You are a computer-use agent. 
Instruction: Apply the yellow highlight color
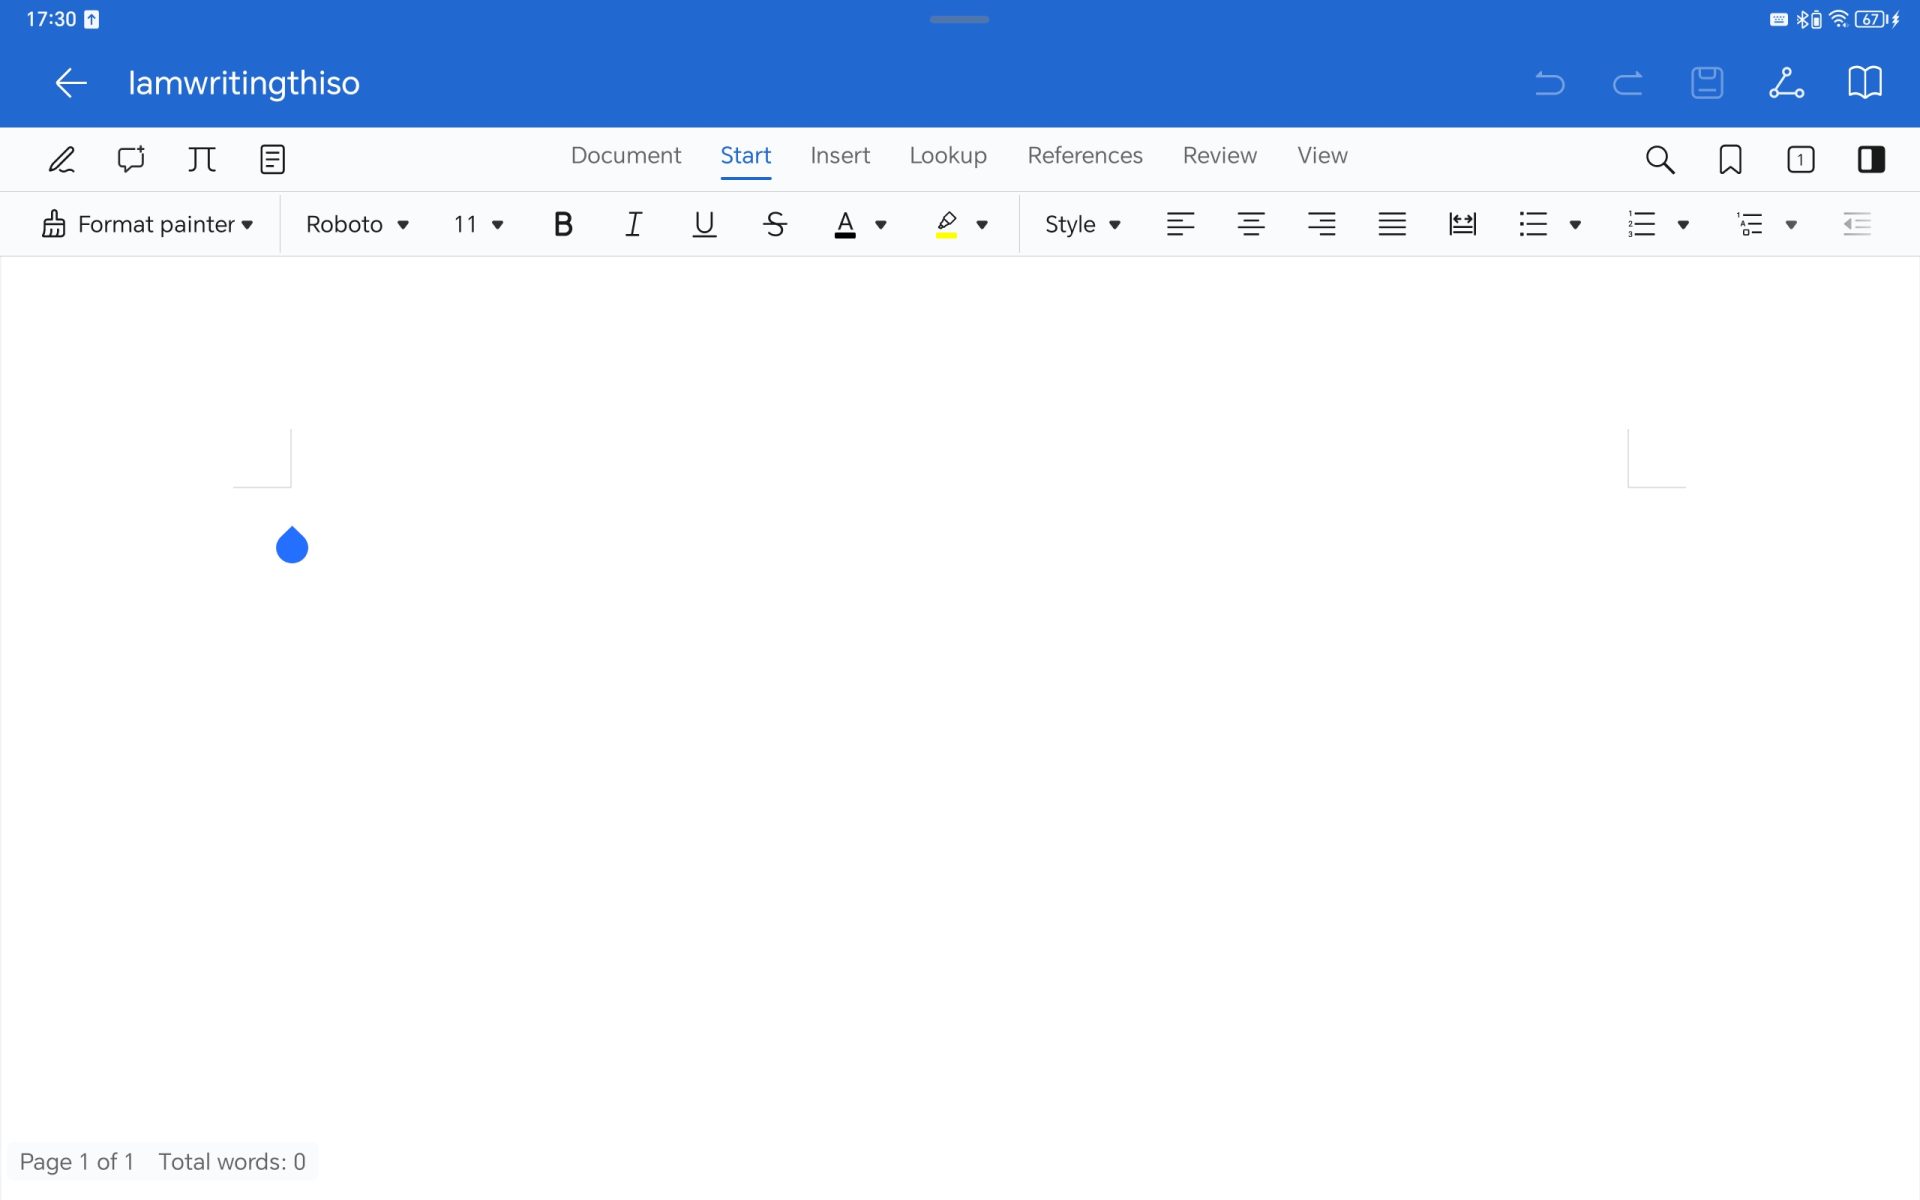pos(946,224)
